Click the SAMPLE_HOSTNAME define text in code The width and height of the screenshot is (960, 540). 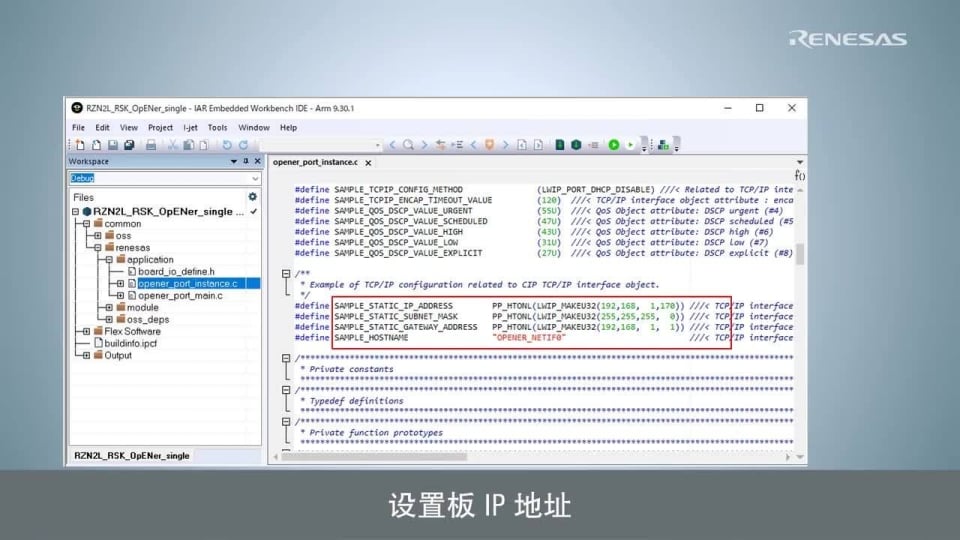[371, 338]
